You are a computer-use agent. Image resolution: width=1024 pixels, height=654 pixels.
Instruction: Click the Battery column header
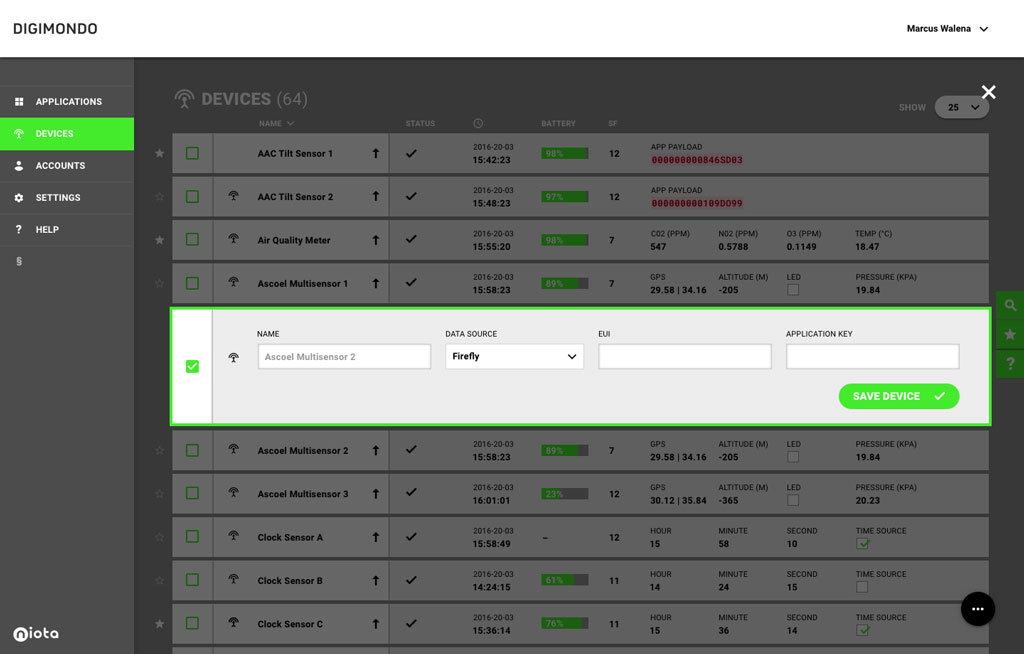pyautogui.click(x=558, y=123)
